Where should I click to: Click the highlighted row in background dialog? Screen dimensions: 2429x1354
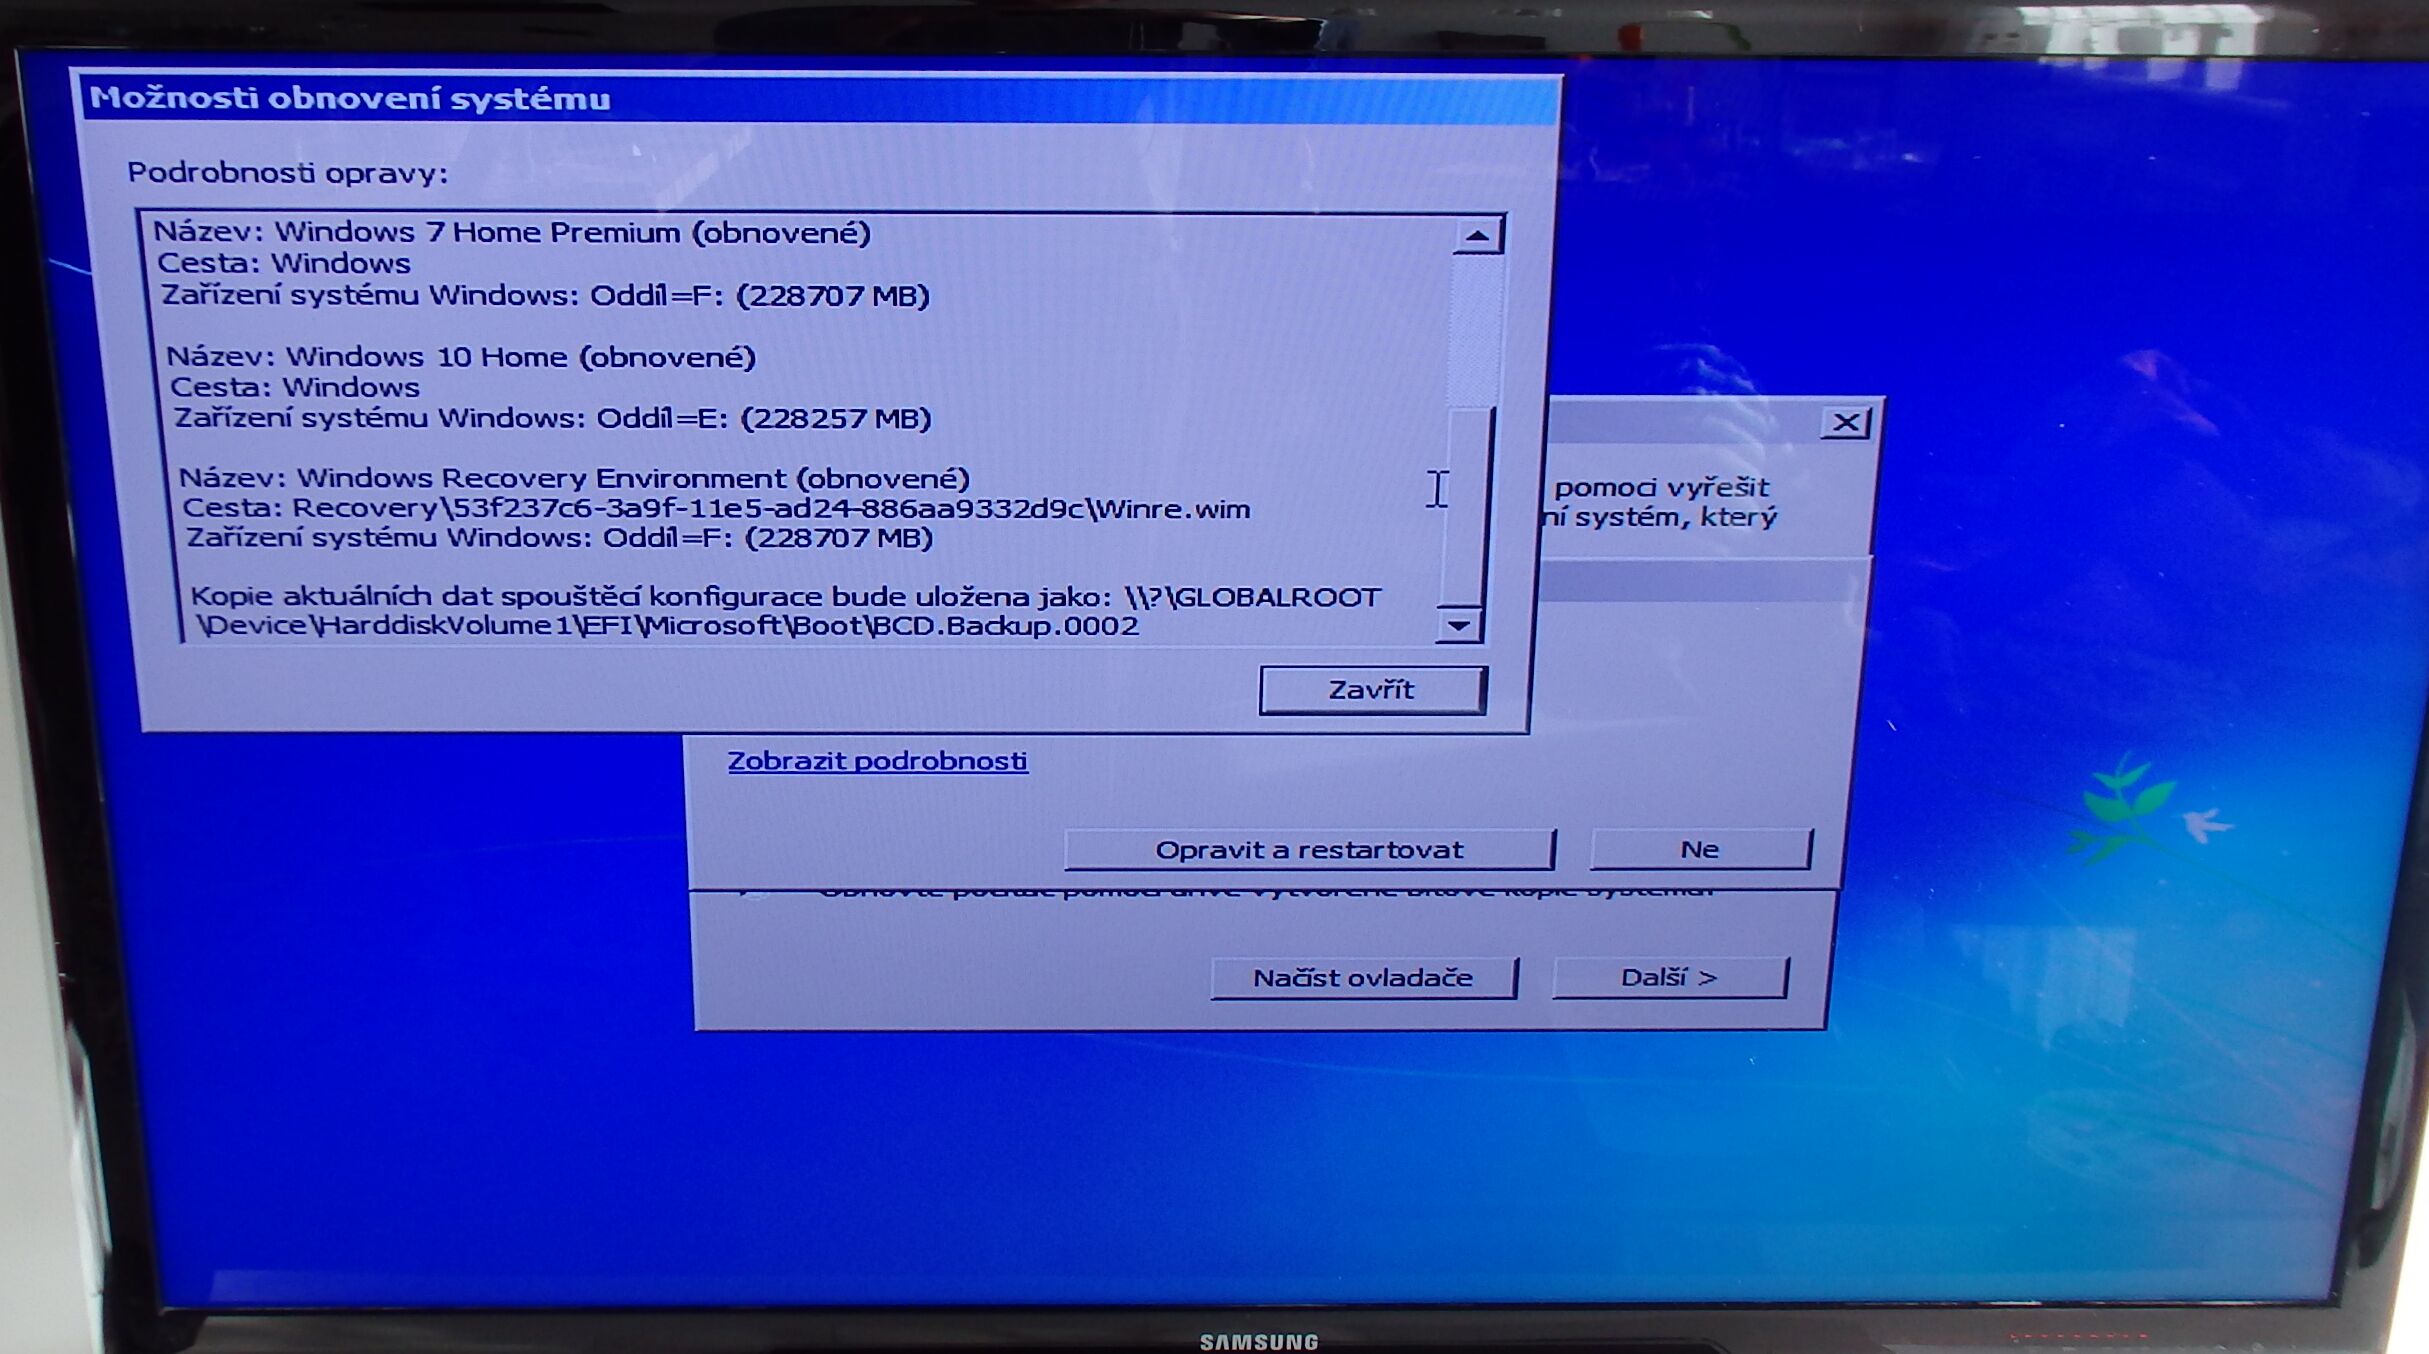click(x=1700, y=582)
